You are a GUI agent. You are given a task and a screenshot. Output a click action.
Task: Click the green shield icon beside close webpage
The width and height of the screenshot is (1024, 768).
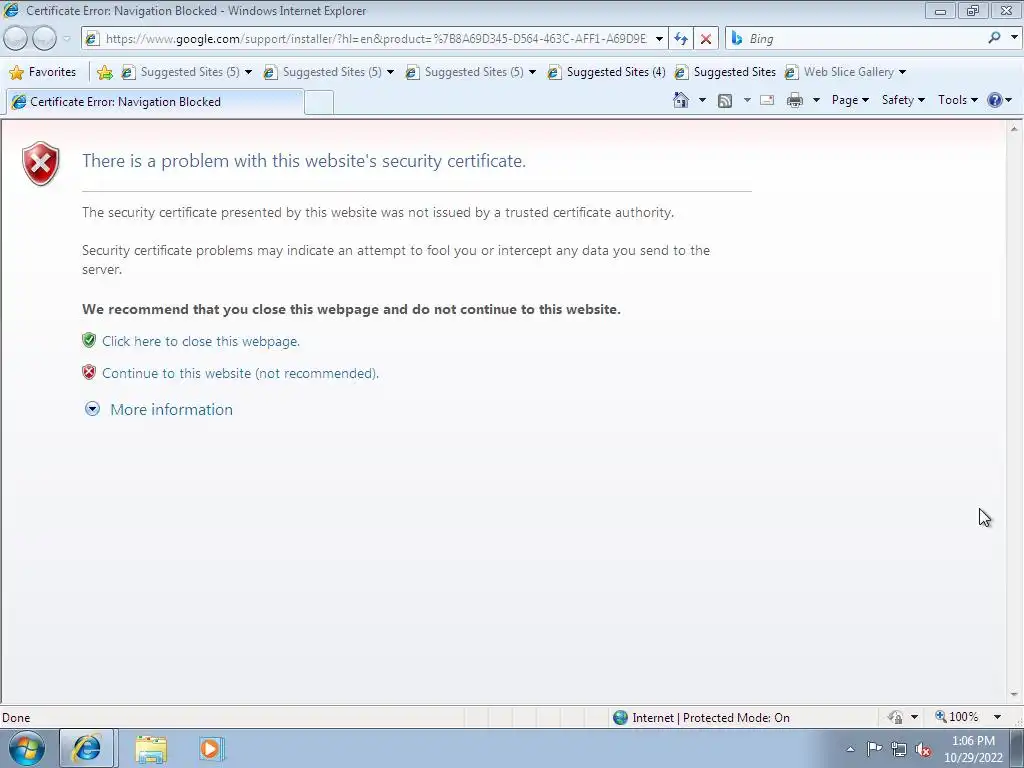pyautogui.click(x=89, y=340)
